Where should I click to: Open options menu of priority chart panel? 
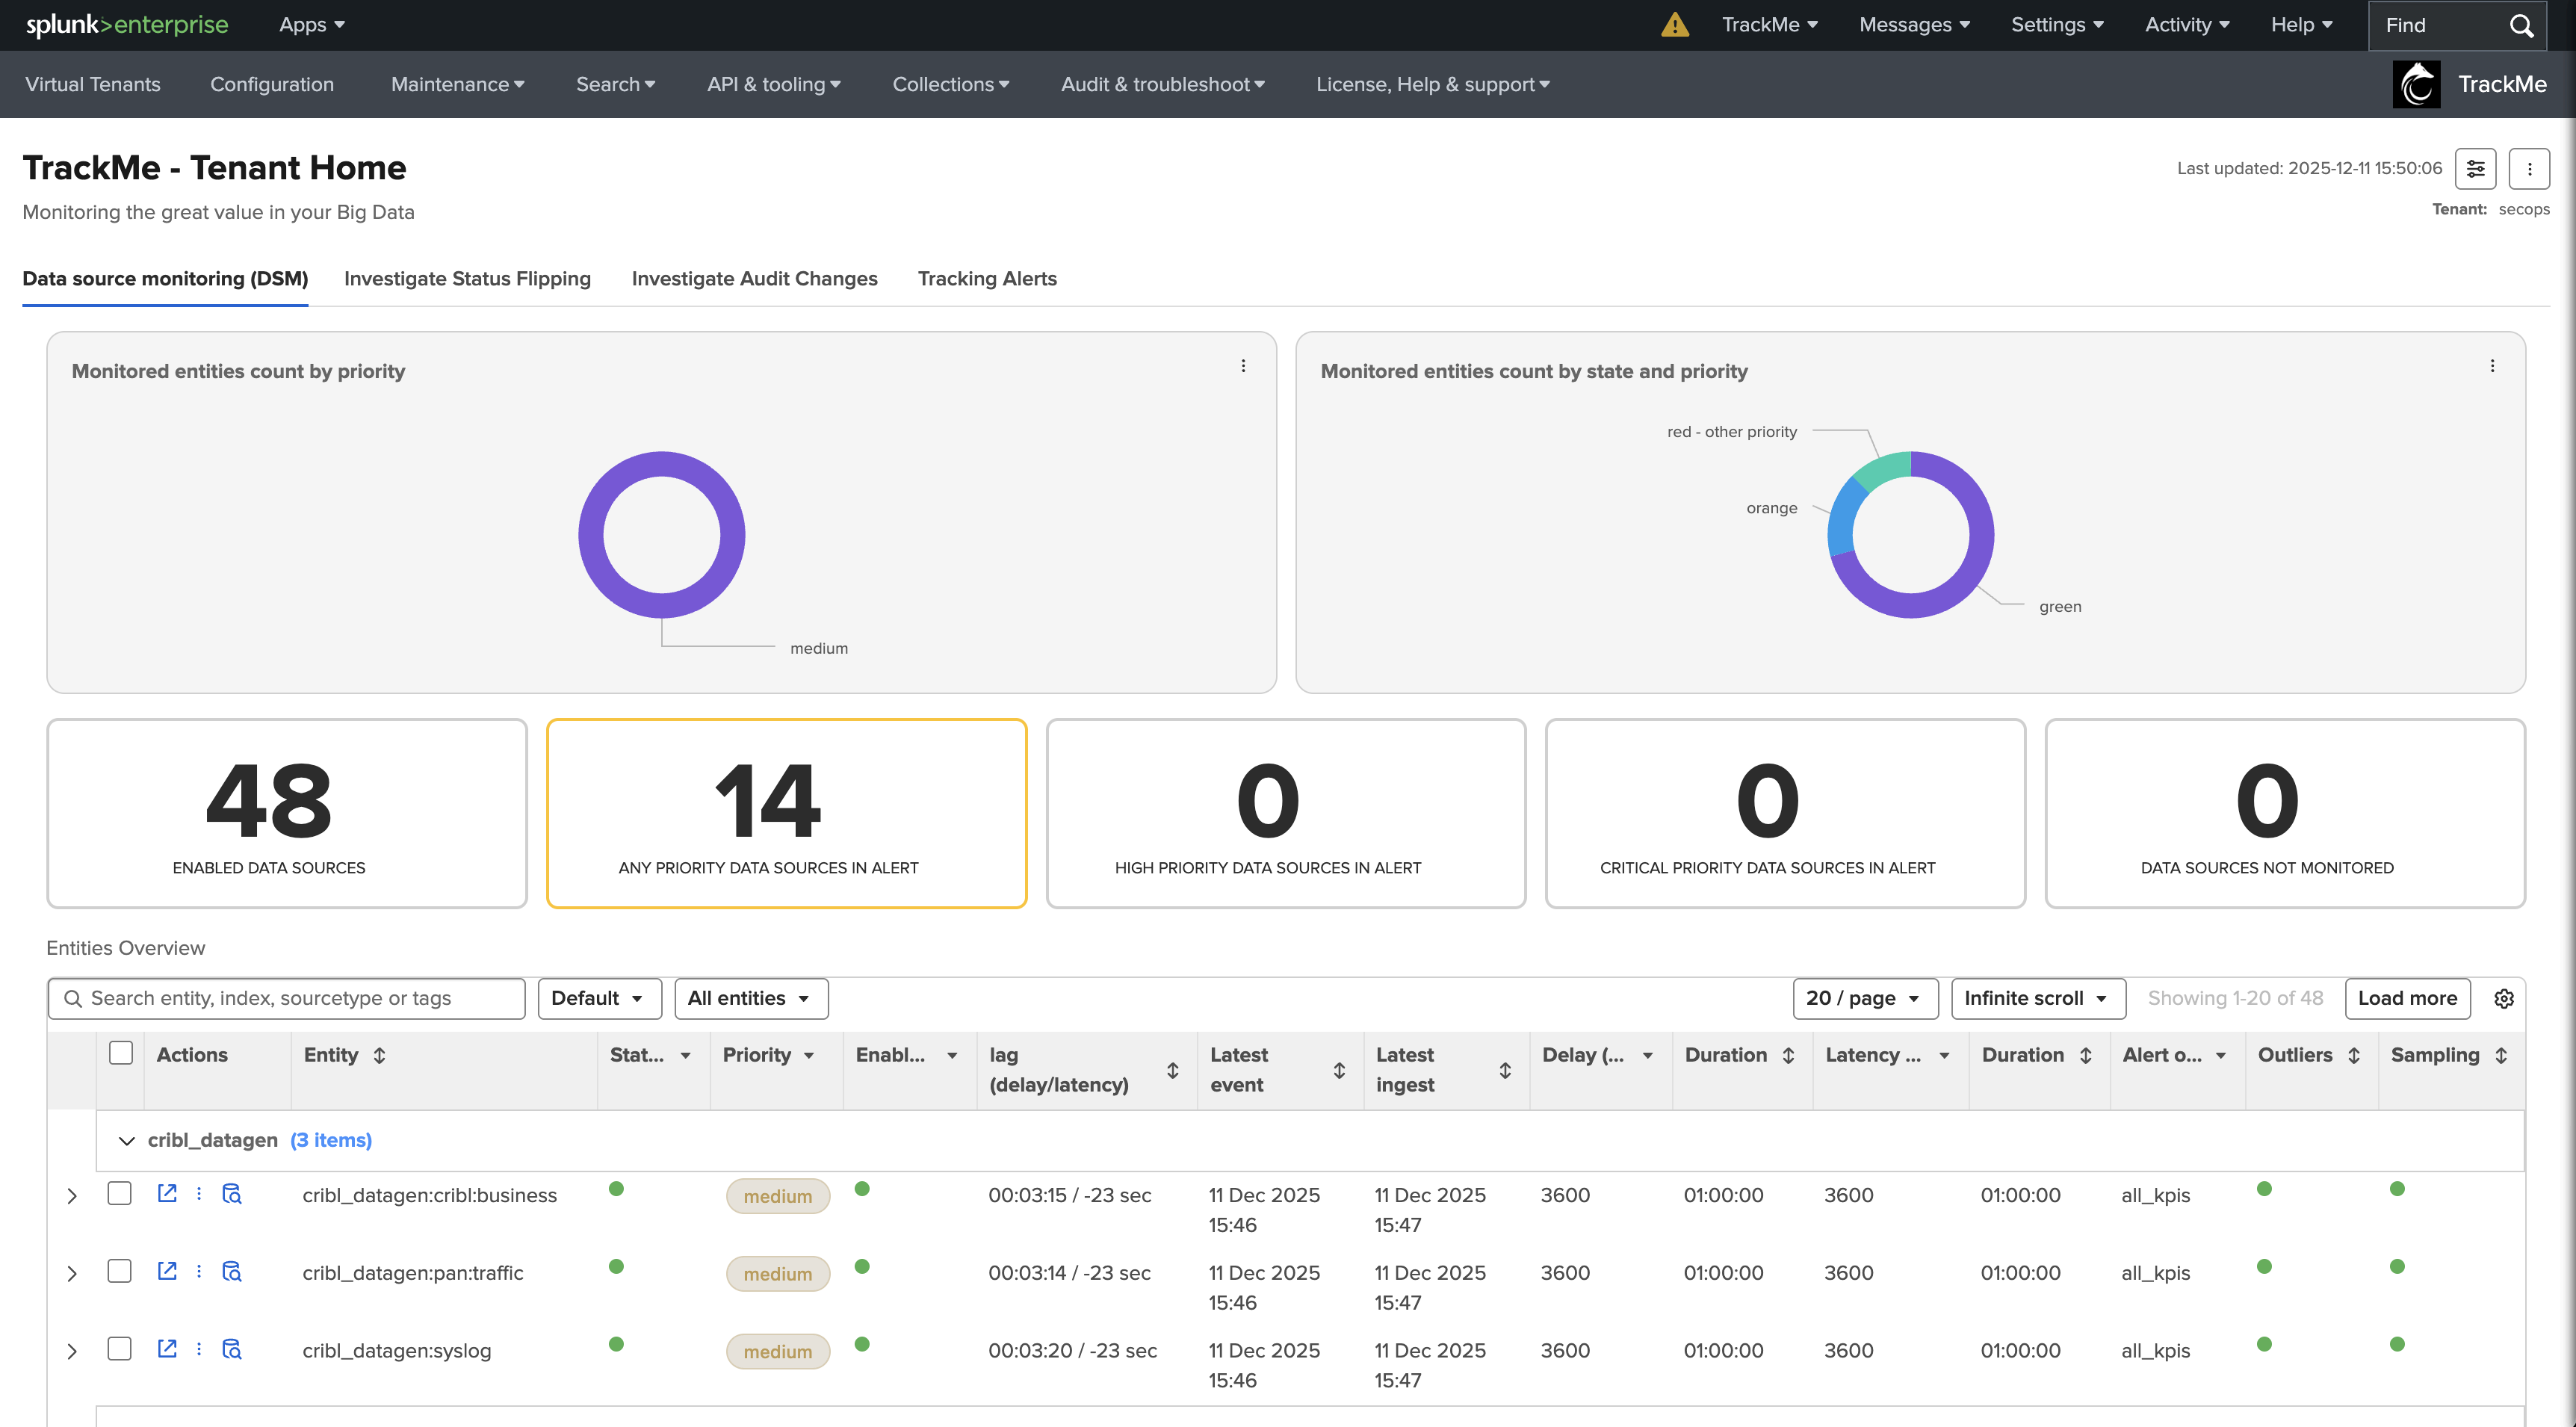point(1243,366)
